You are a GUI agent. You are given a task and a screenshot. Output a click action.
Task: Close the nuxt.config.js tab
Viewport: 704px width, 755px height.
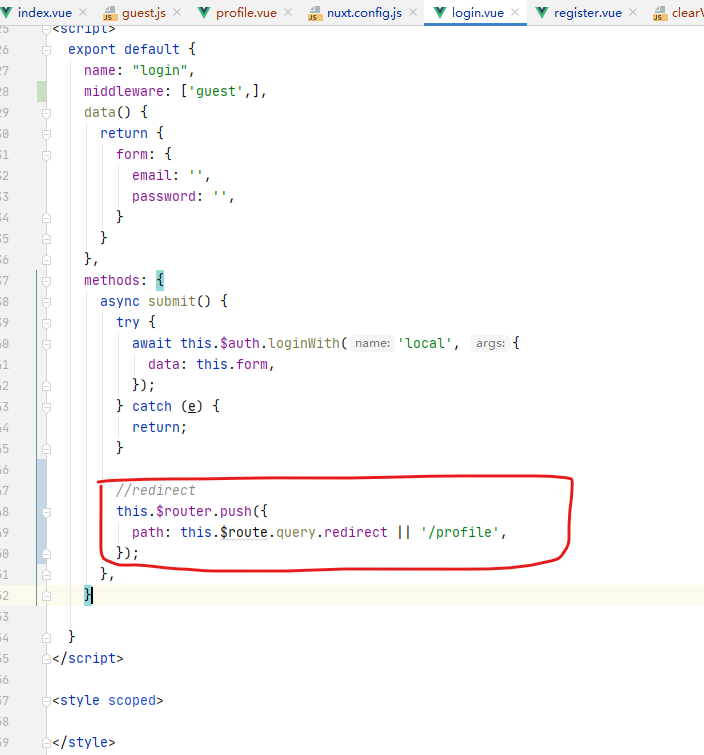tap(413, 13)
